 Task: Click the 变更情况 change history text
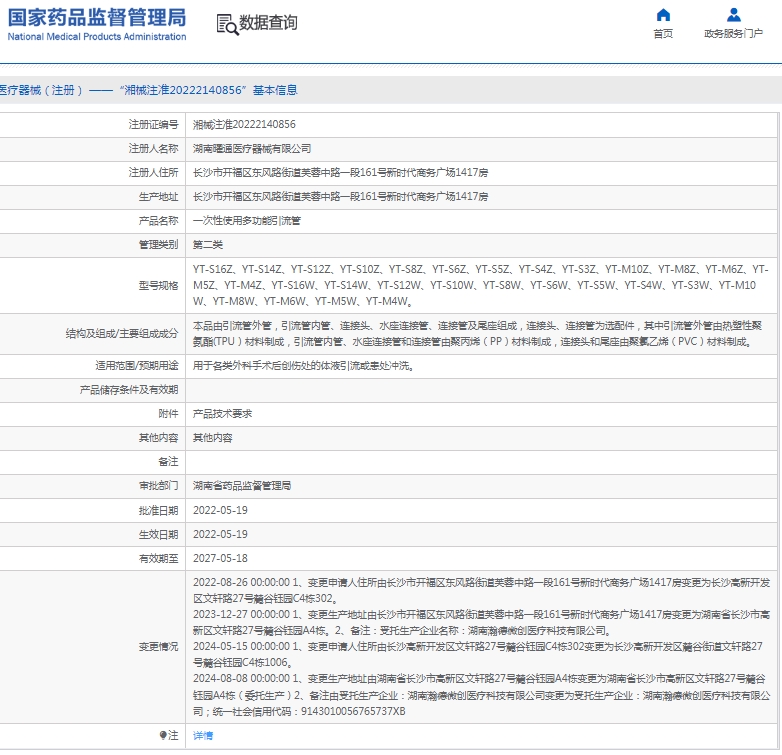point(482,646)
